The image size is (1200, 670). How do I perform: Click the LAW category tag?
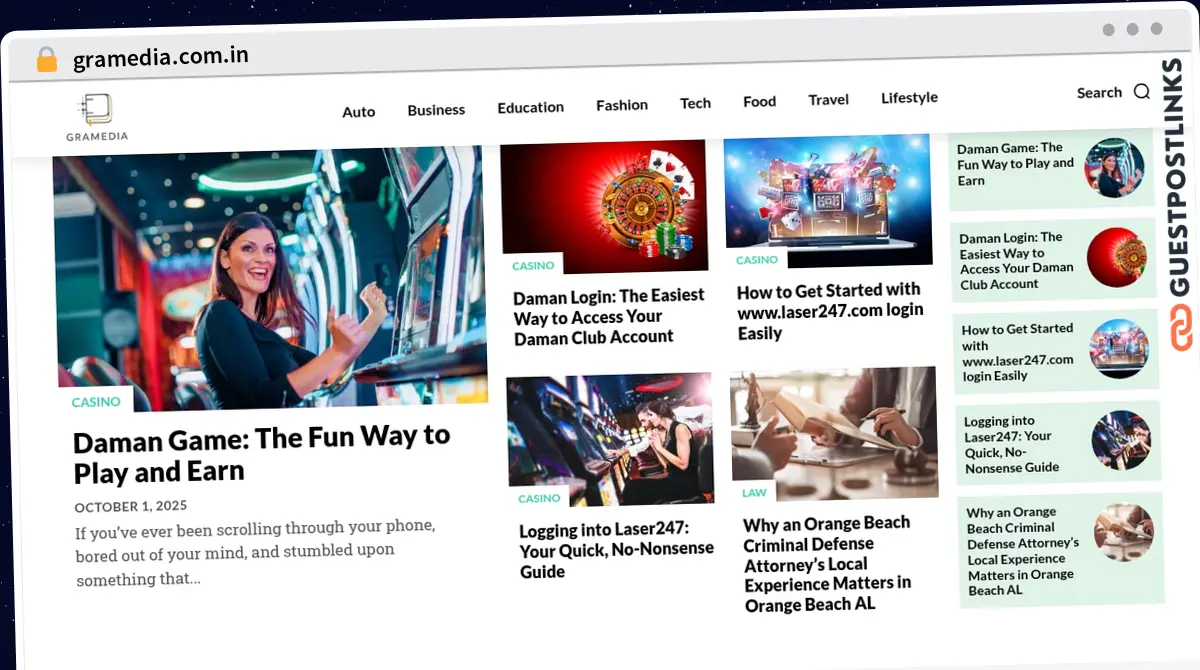755,493
